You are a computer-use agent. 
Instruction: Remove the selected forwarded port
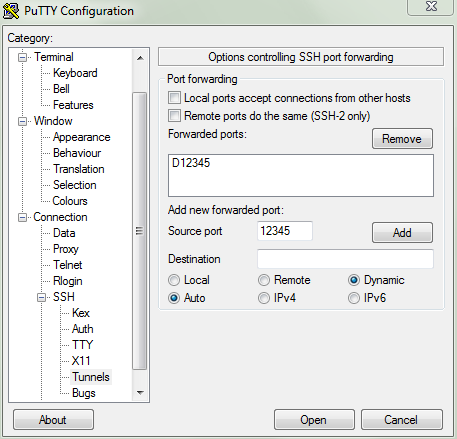(x=402, y=139)
